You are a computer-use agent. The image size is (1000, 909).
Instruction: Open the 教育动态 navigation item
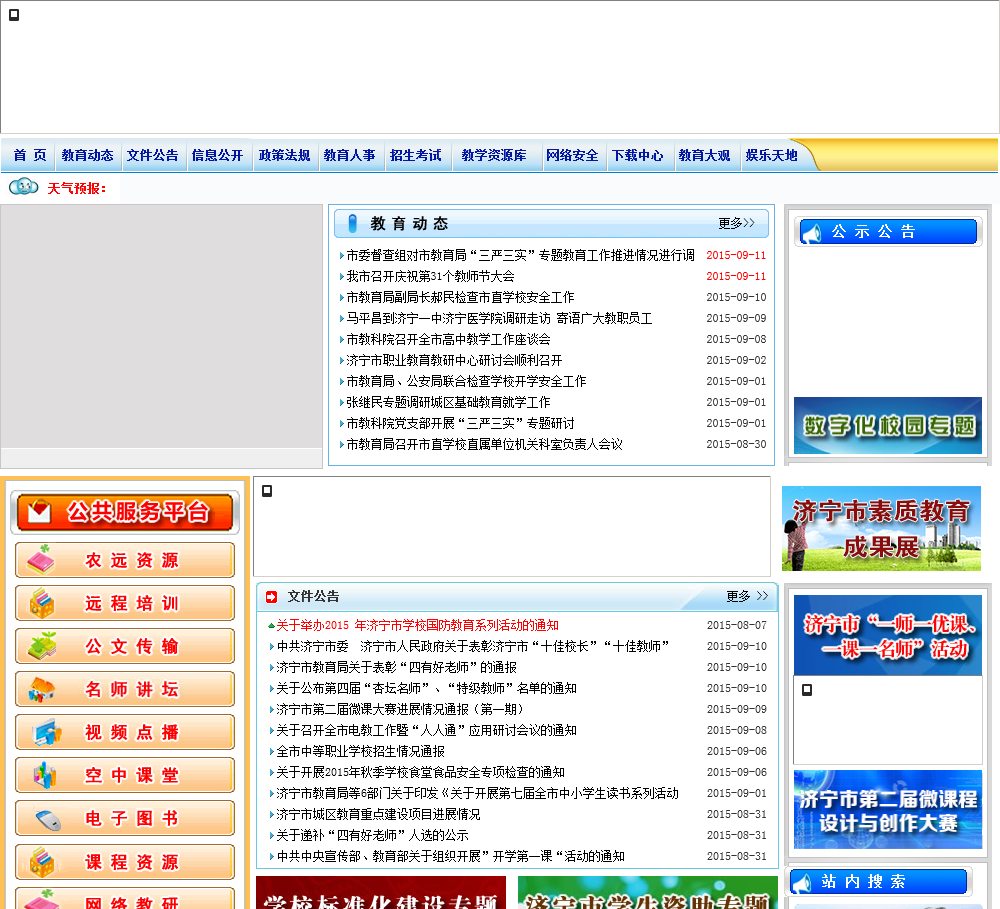pos(87,155)
